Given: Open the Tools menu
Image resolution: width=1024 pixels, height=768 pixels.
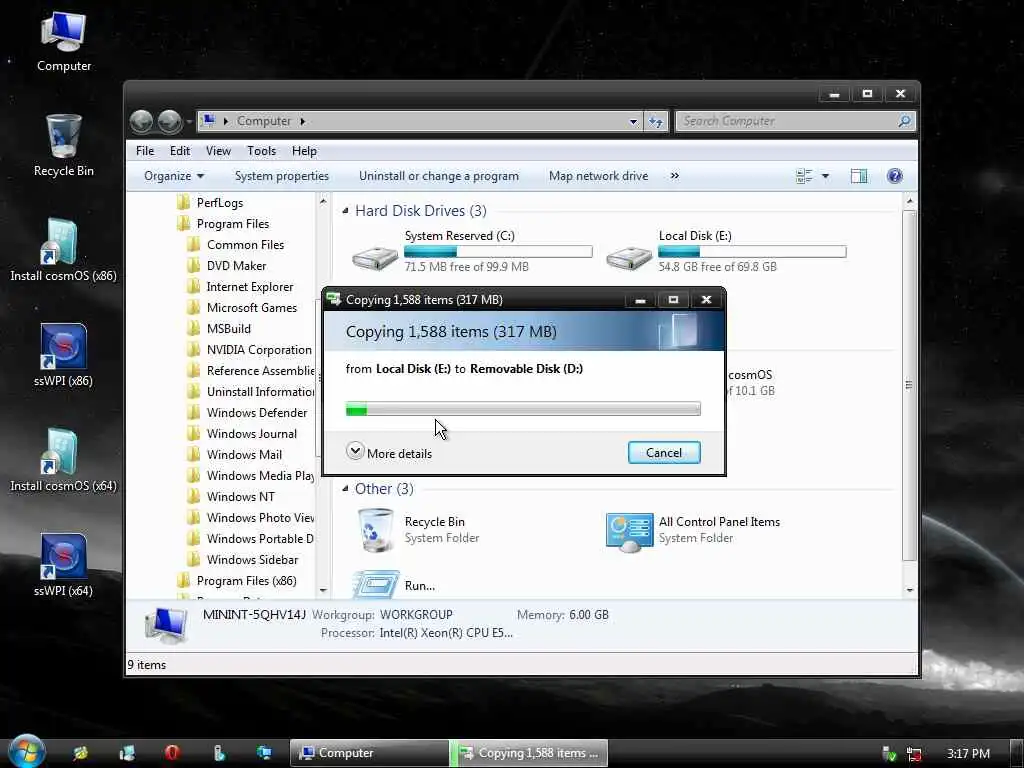Looking at the screenshot, I should coord(261,151).
